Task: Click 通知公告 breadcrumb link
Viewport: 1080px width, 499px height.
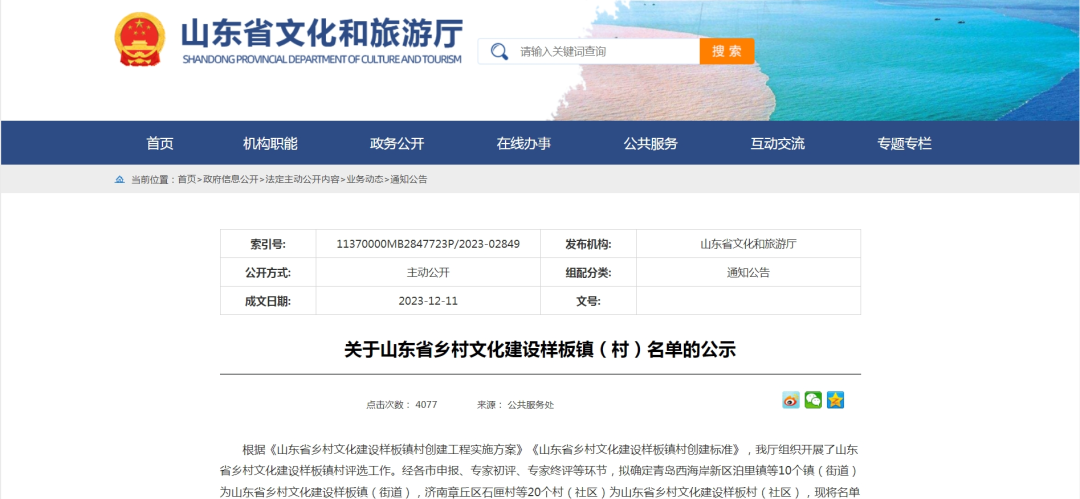Action: click(x=409, y=179)
